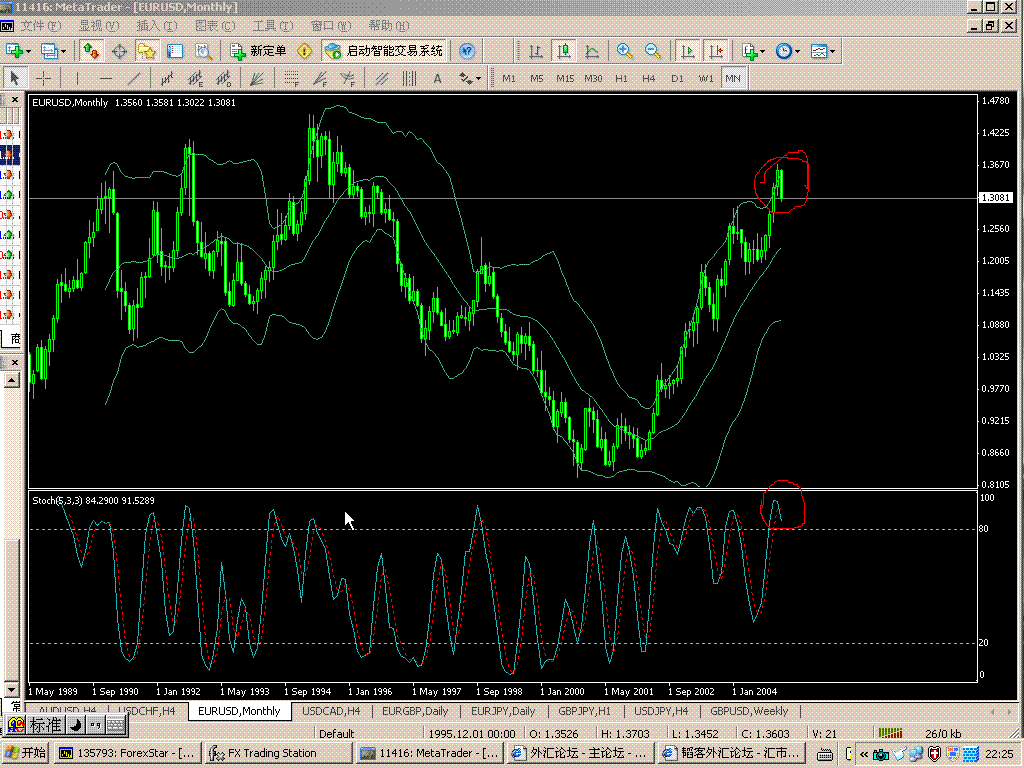Select the H4 timeframe button

tap(649, 78)
